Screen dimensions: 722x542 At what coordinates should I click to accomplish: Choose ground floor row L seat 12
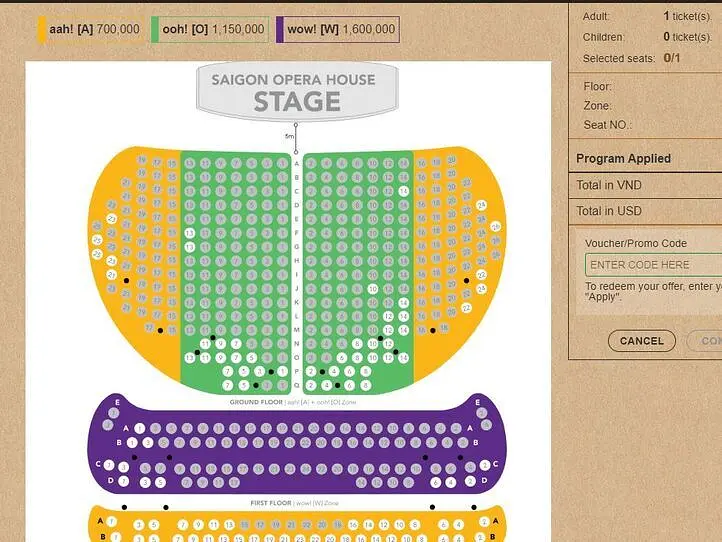point(389,316)
